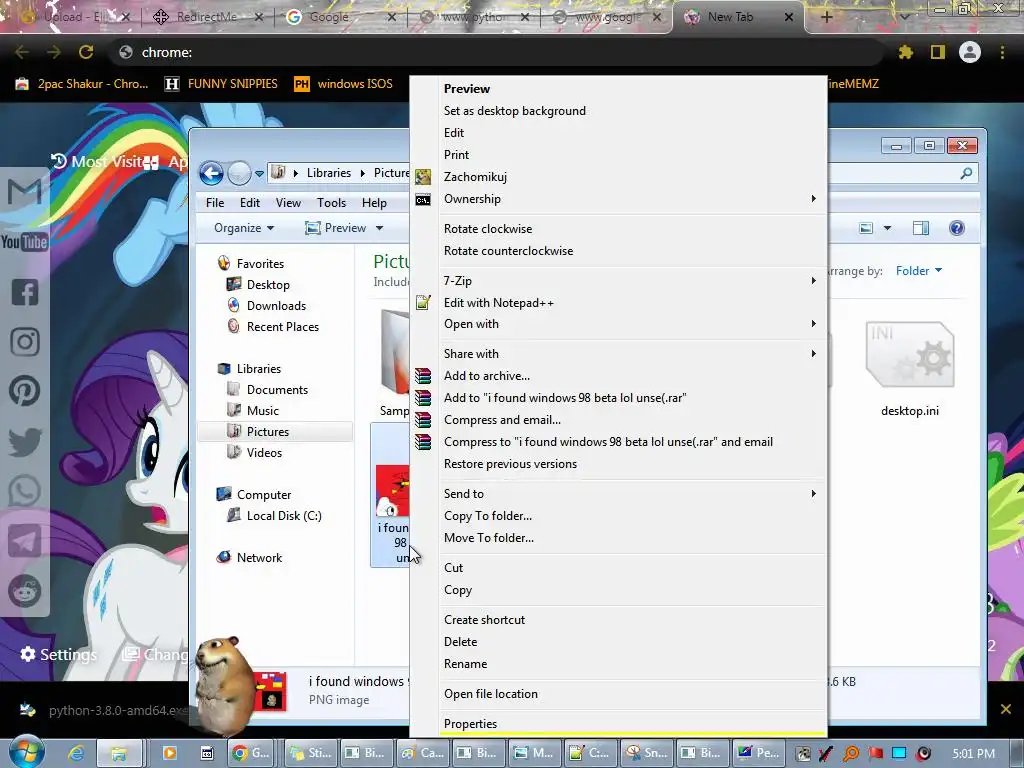This screenshot has height=768, width=1024.
Task: Open Documents library in navigation pane
Action: (277, 390)
